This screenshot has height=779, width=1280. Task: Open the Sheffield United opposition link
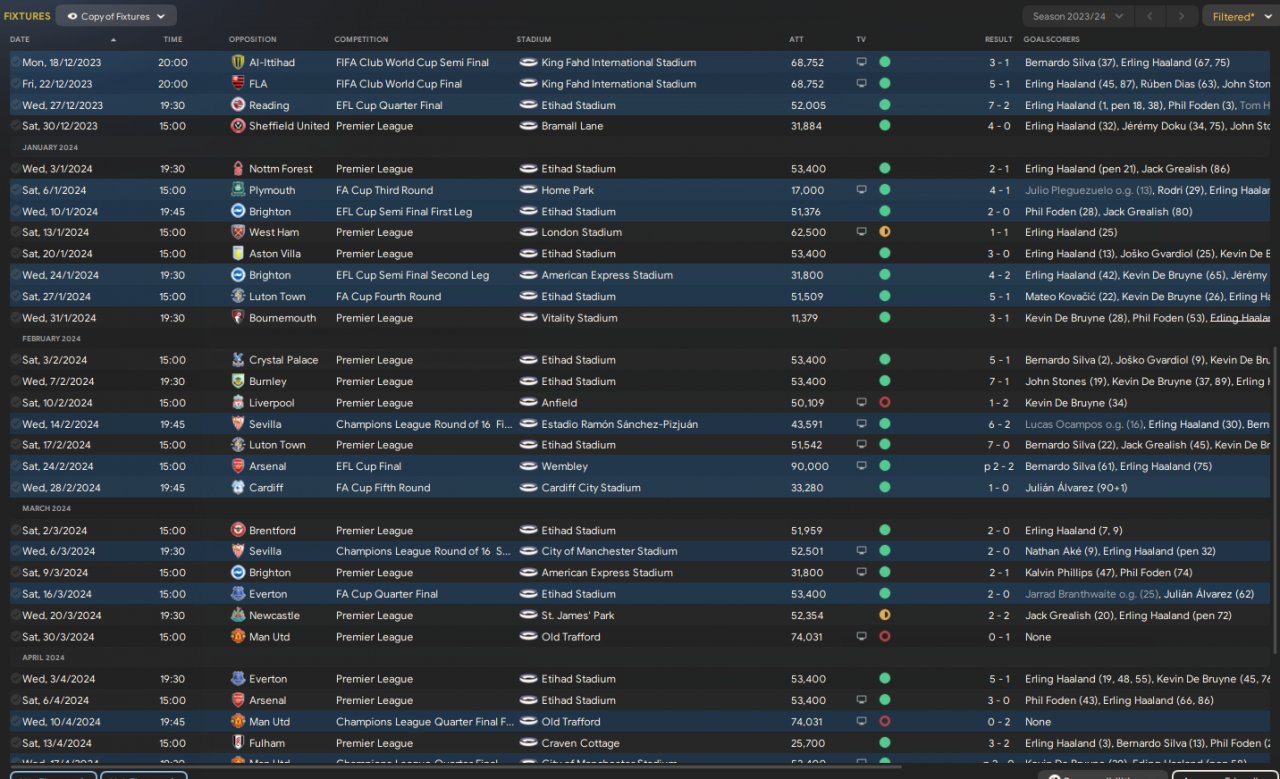[x=289, y=126]
